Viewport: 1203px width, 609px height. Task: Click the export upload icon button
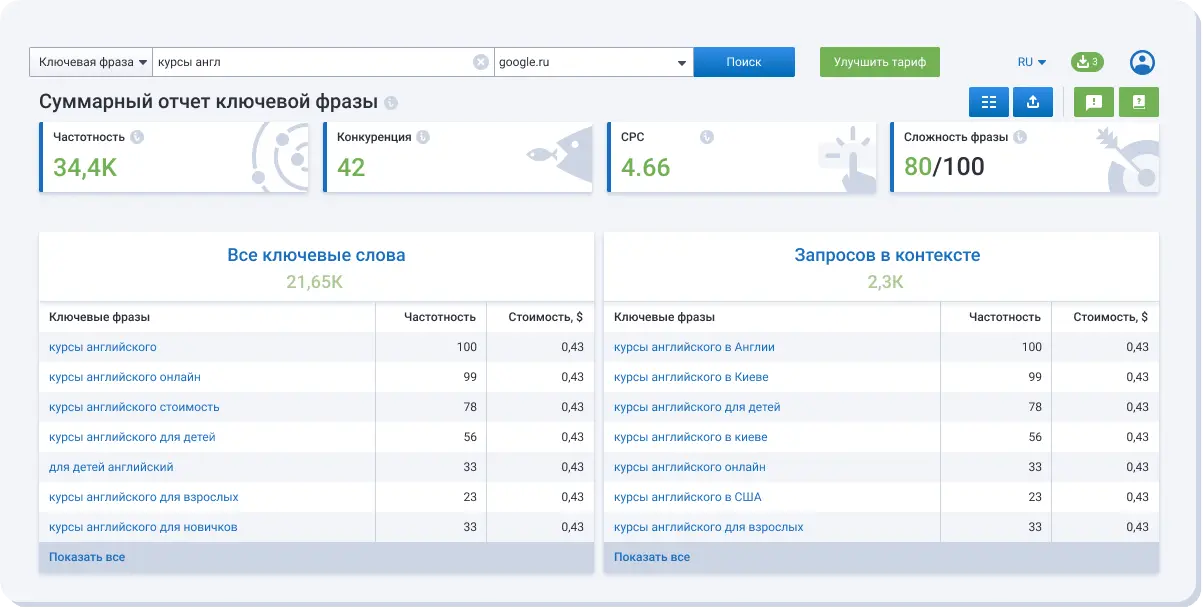(1033, 102)
